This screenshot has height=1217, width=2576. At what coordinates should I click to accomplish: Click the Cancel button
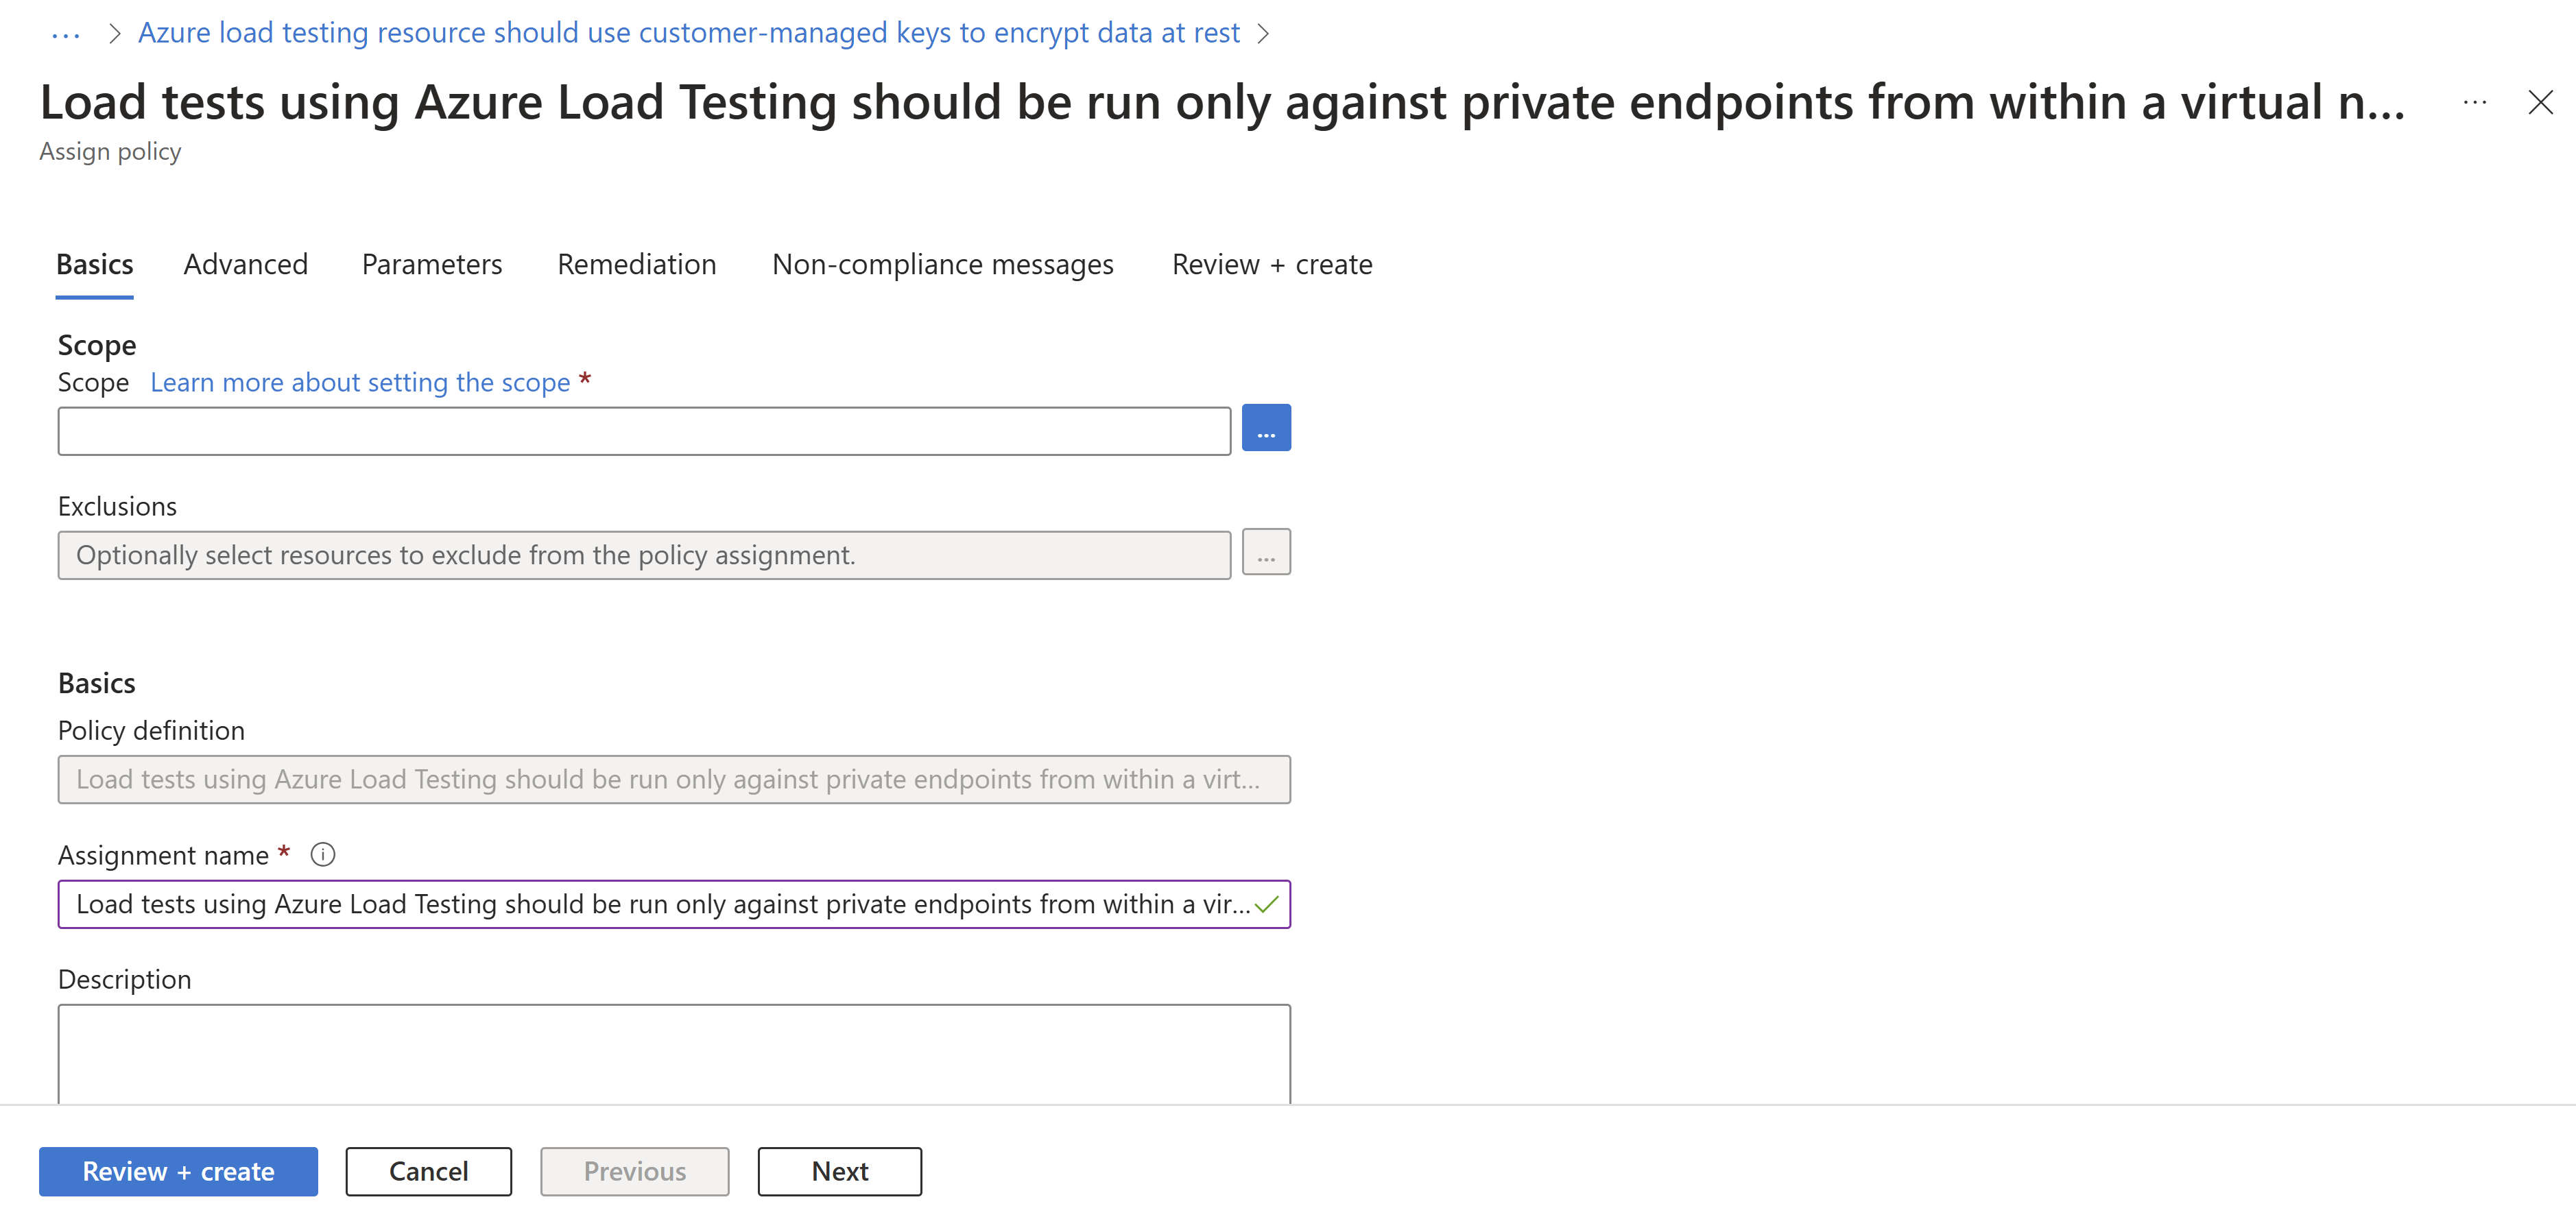click(x=427, y=1171)
